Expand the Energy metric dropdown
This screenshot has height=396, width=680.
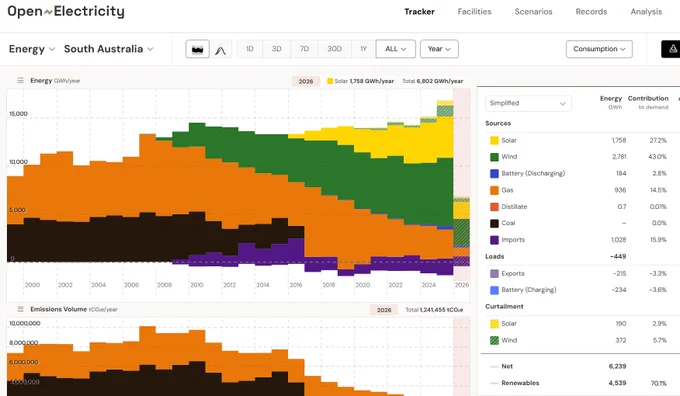point(32,49)
